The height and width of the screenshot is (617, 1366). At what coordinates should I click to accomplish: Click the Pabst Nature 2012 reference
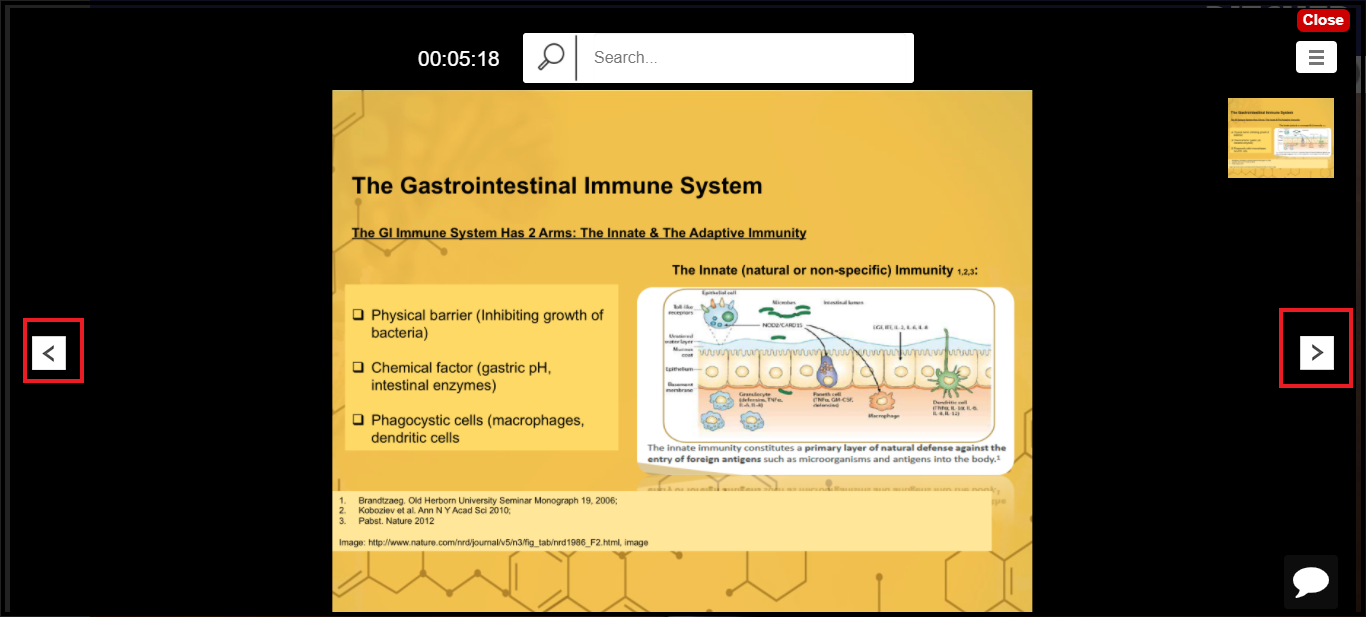[x=396, y=521]
